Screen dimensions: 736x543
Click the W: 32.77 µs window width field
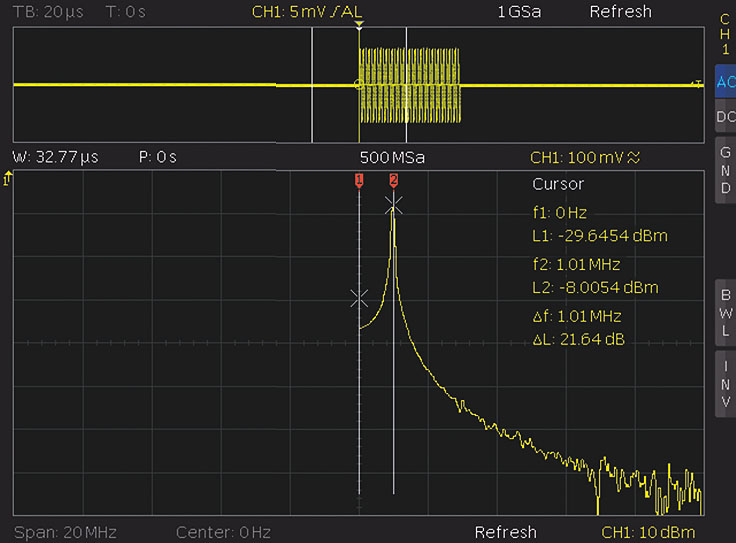pos(55,158)
